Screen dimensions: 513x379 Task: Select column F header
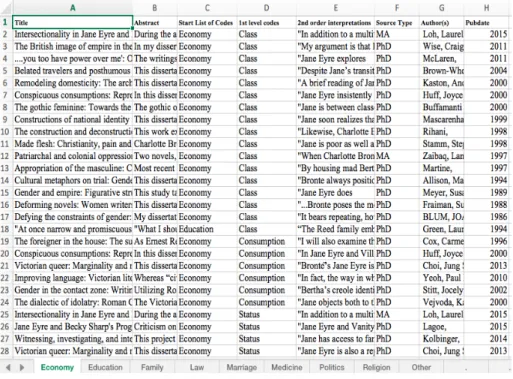(397, 8)
